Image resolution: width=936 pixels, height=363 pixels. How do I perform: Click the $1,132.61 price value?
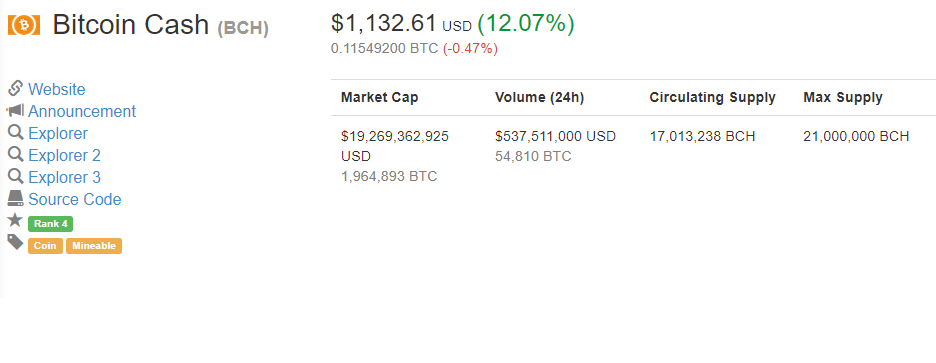pos(384,23)
